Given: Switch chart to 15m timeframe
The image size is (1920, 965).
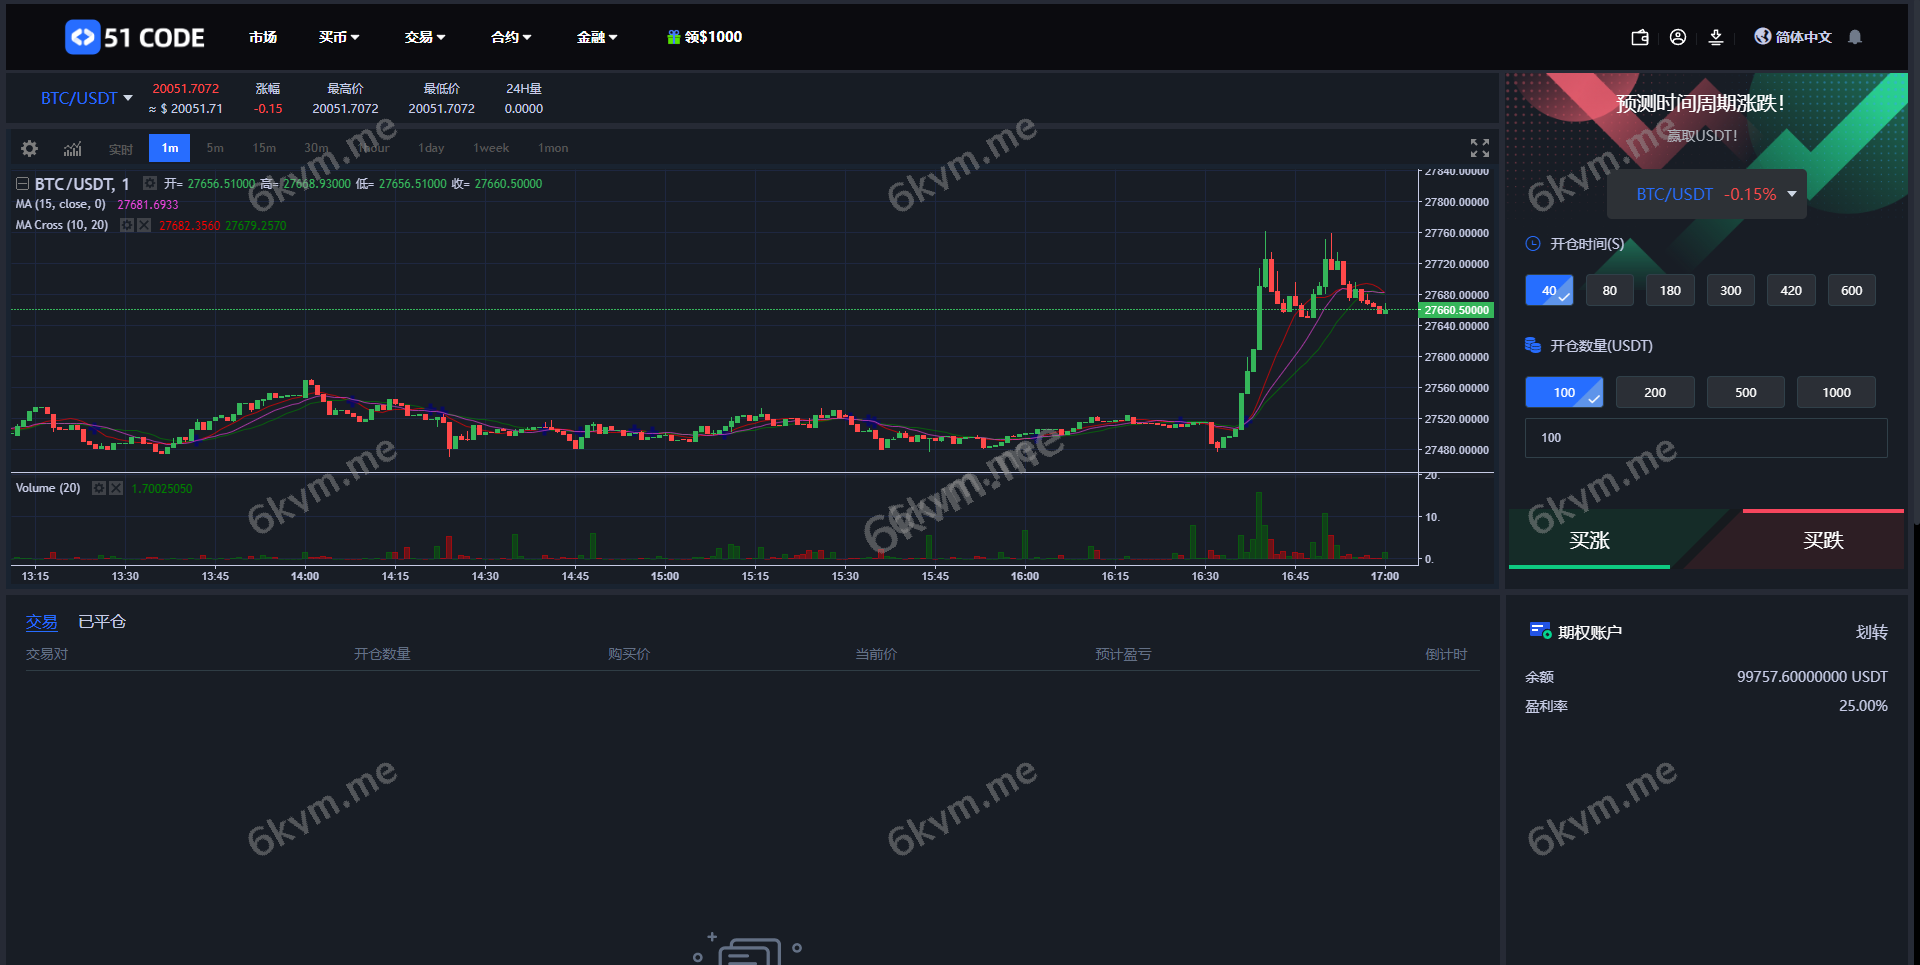Looking at the screenshot, I should (x=264, y=148).
